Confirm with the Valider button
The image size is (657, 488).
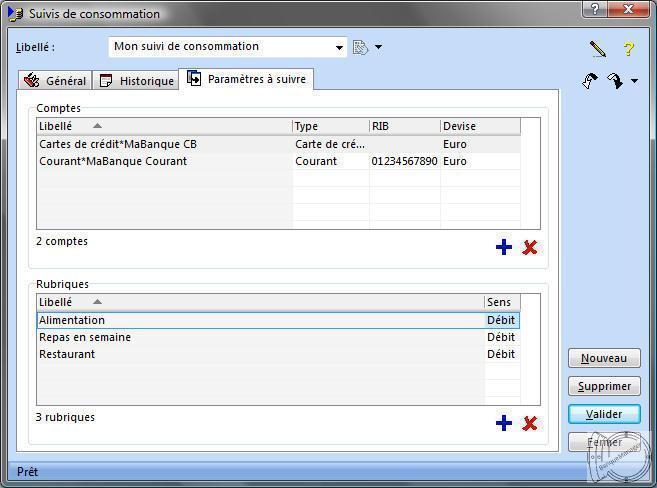coord(604,414)
